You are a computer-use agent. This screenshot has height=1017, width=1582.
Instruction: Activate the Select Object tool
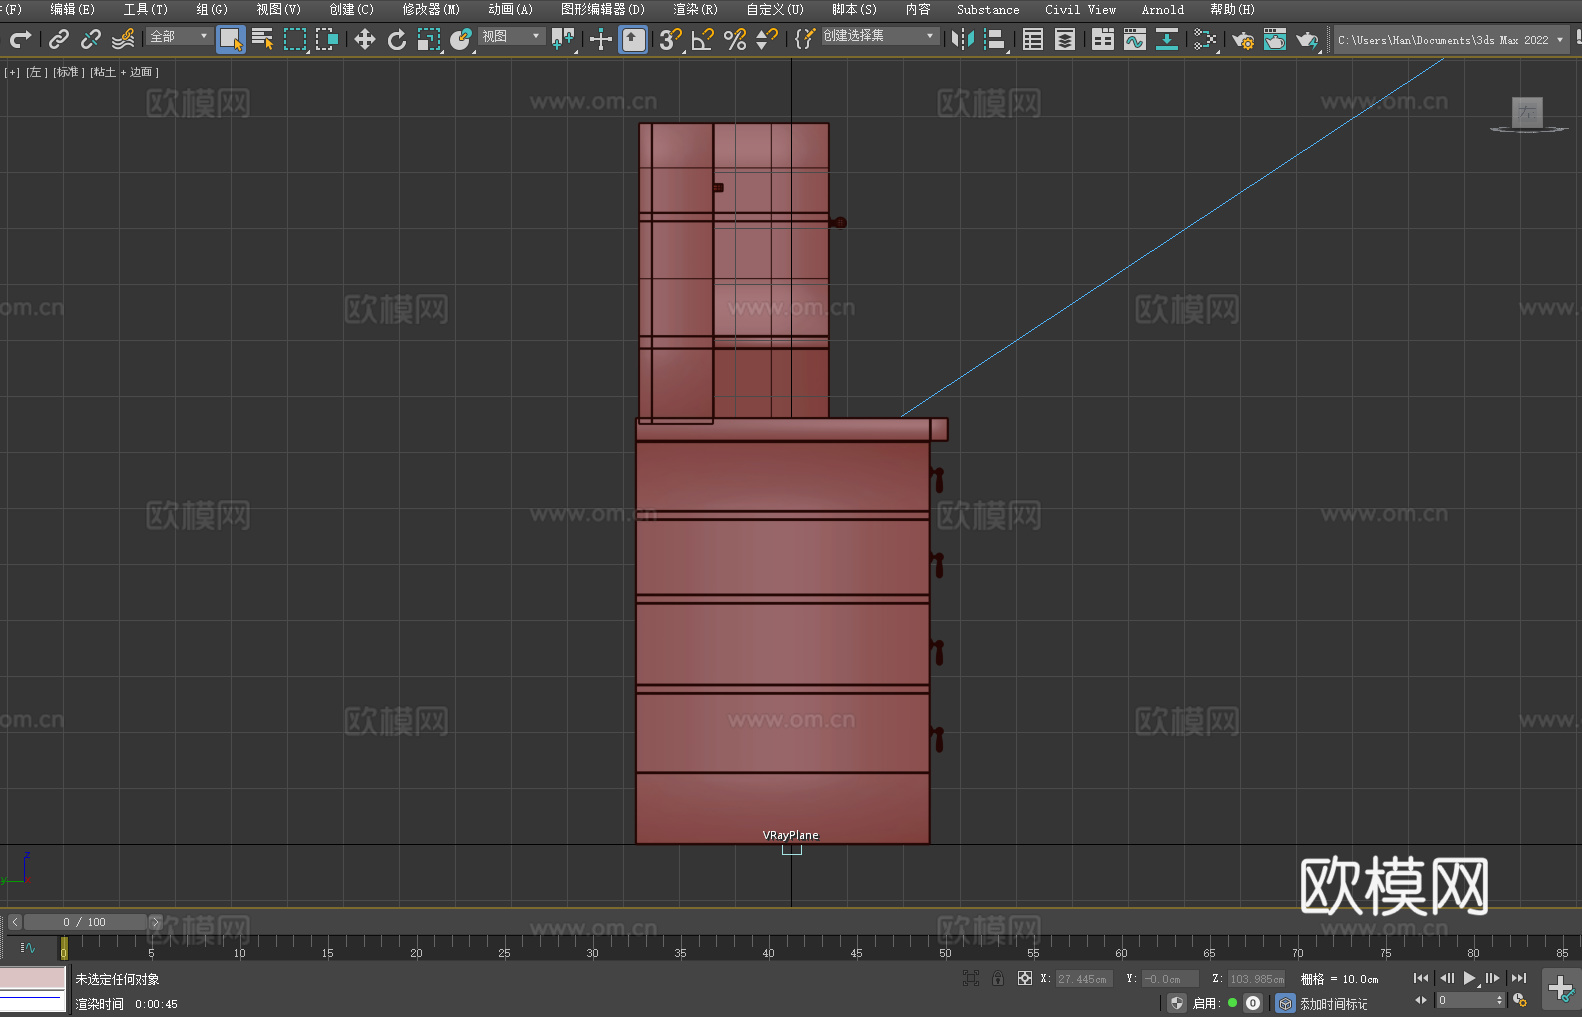point(231,39)
